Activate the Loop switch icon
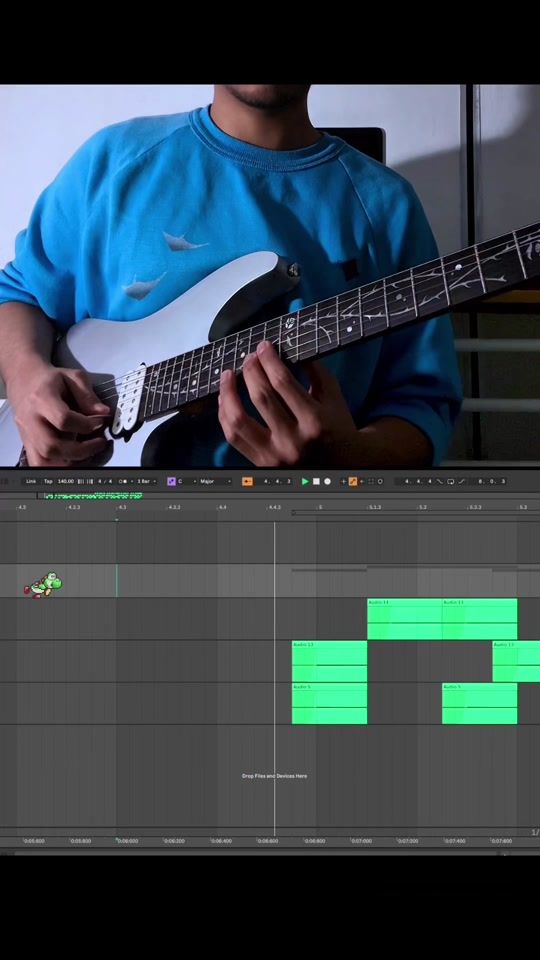 click(x=451, y=481)
